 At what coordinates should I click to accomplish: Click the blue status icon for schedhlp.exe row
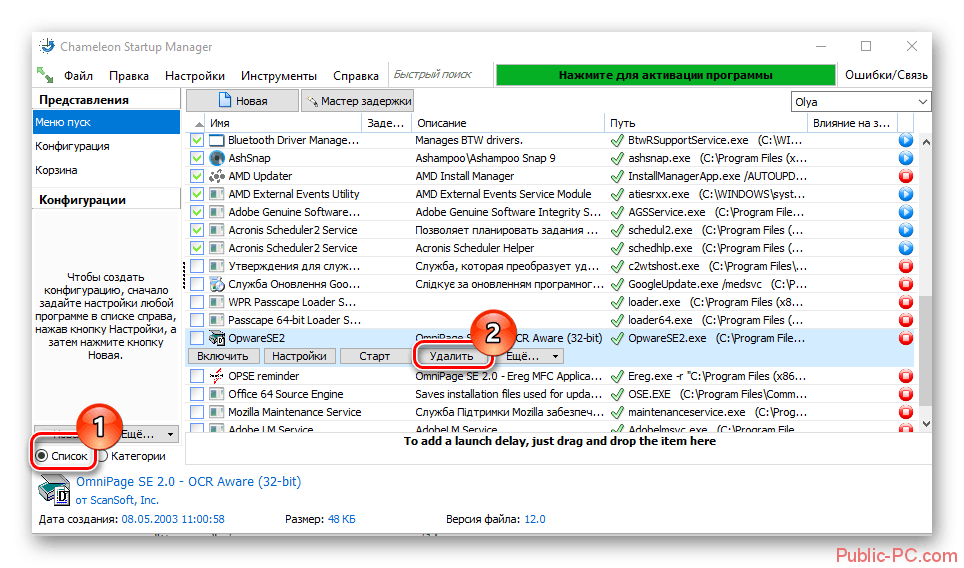click(x=906, y=248)
